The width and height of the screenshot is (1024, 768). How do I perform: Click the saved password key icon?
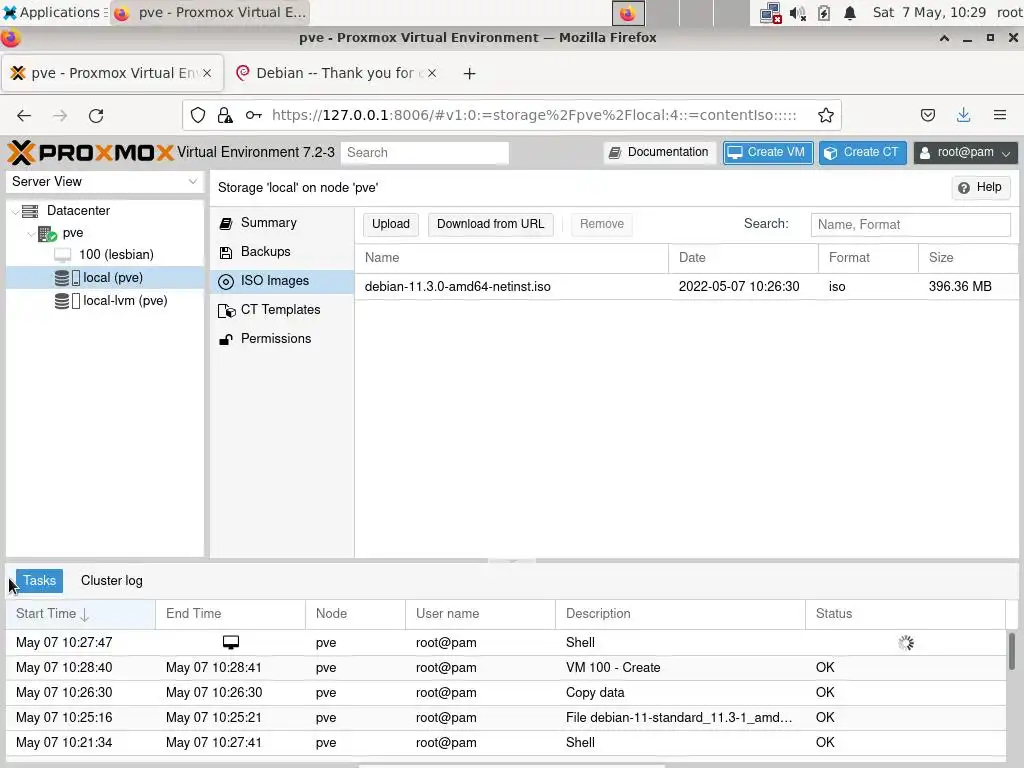[x=253, y=116]
